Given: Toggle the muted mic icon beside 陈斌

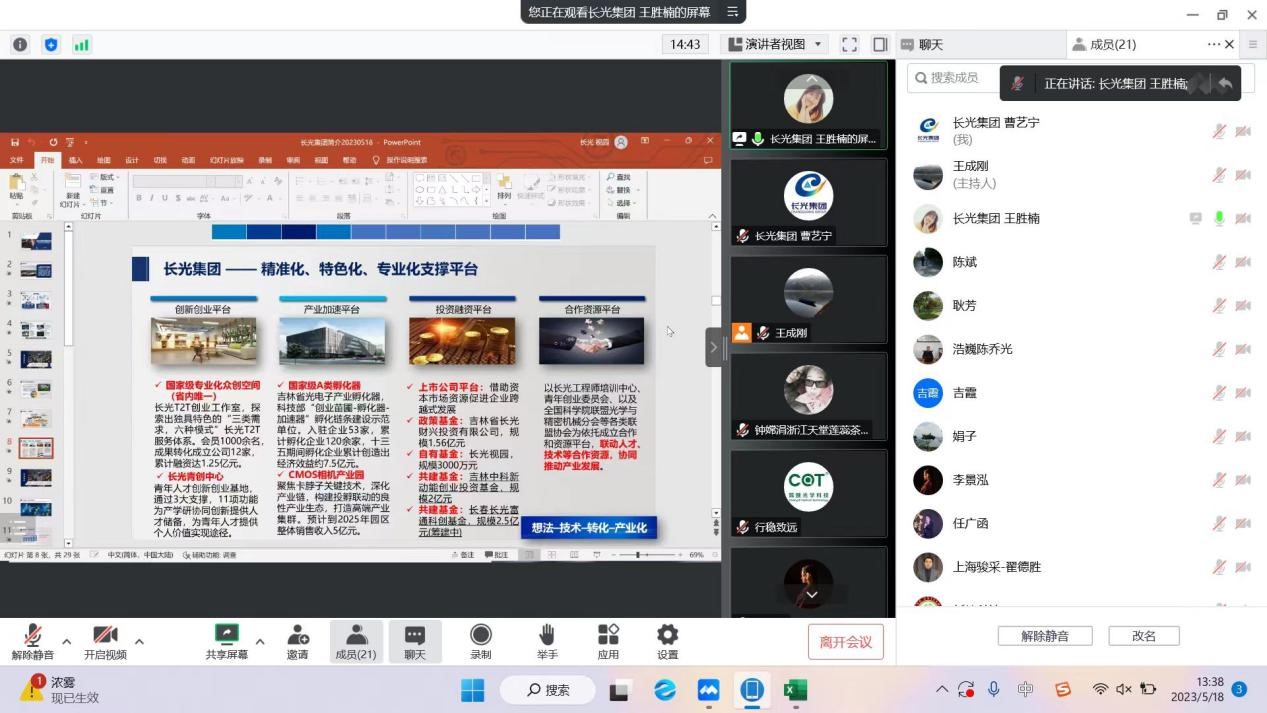Looking at the screenshot, I should (x=1219, y=262).
